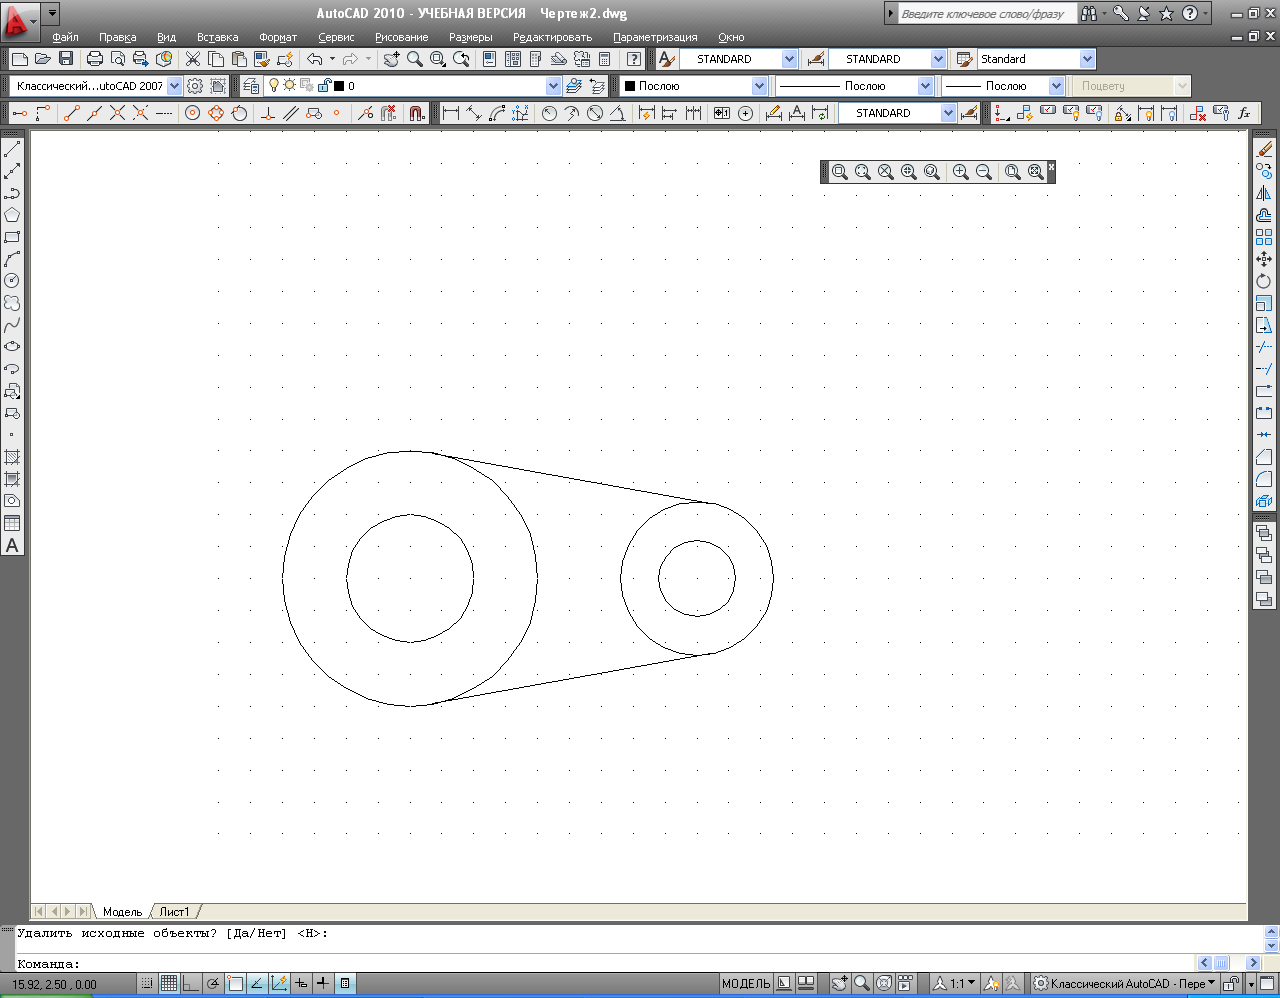The width and height of the screenshot is (1280, 998).
Task: Click the black layer color swatch
Action: click(339, 87)
